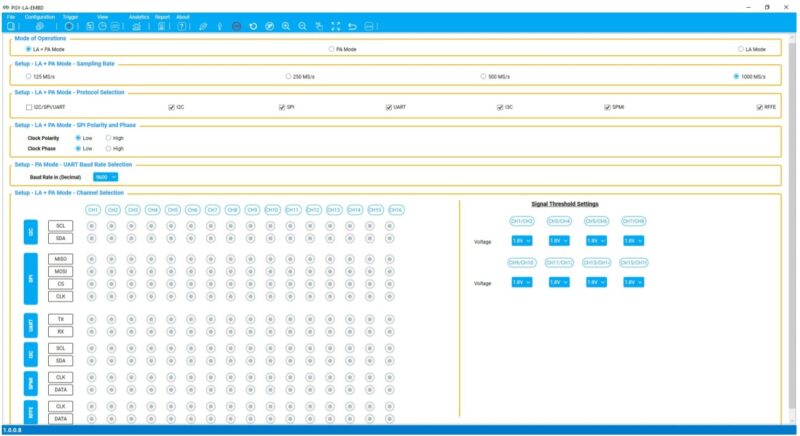Open the Report menu
The height and width of the screenshot is (436, 800).
[x=162, y=17]
